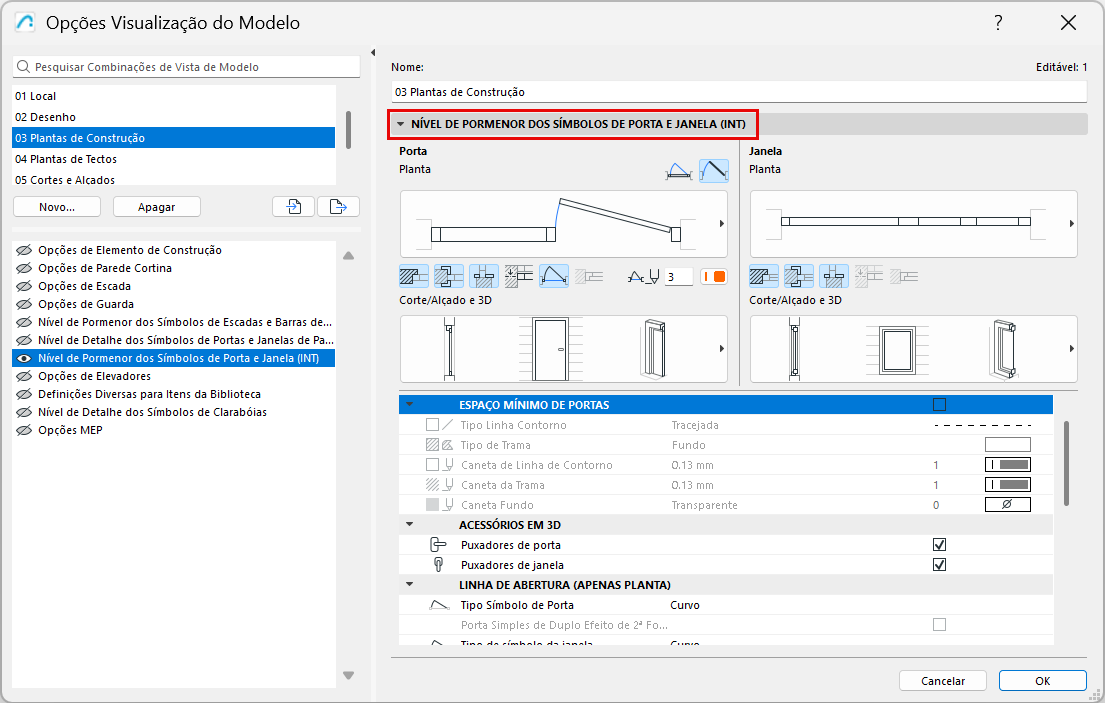Click the settings list vertical scrollbar
Viewport: 1105px width, 703px height.
1066,464
